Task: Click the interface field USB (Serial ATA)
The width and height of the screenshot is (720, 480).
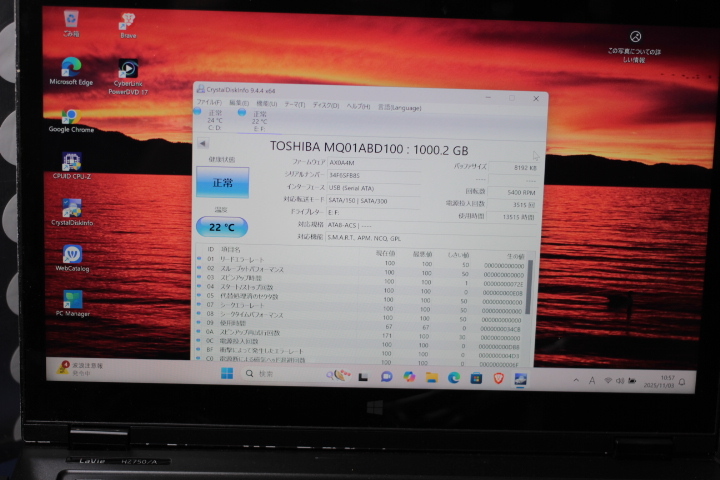Action: pos(373,188)
